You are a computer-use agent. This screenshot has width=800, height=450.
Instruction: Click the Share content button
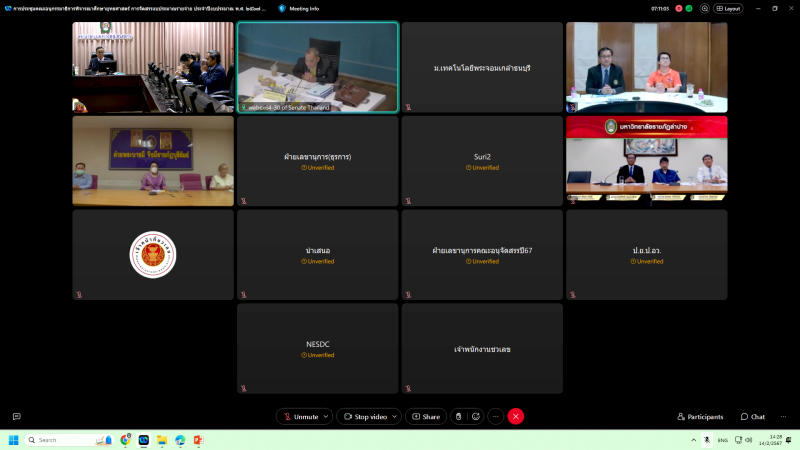425,416
